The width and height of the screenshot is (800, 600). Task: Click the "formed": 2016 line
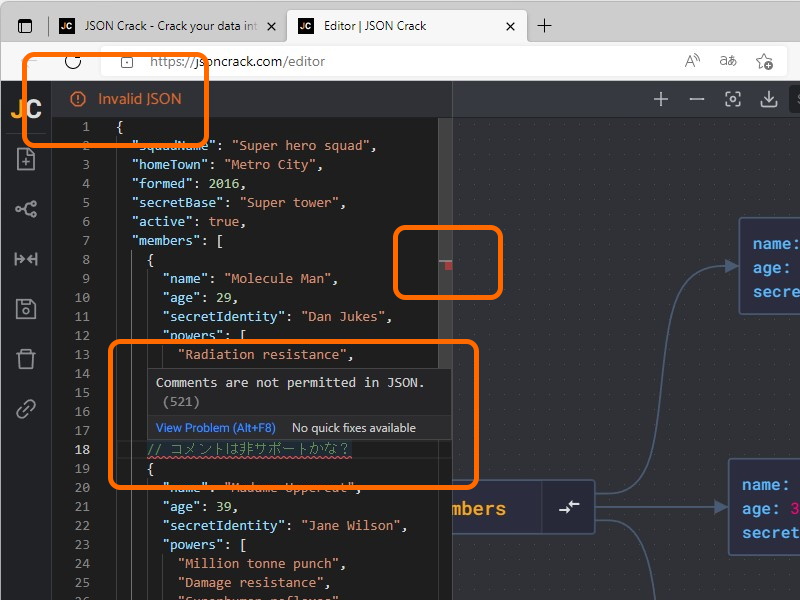click(189, 184)
